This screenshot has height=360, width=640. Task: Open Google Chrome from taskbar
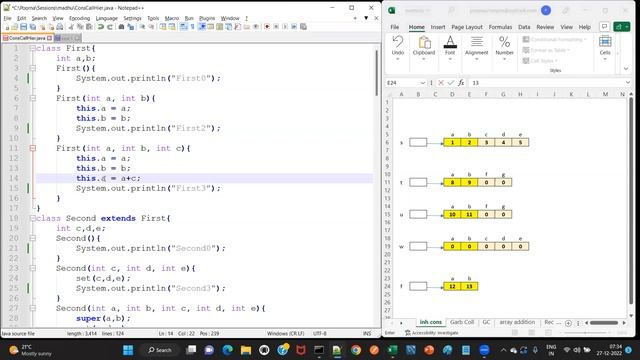(x=356, y=350)
